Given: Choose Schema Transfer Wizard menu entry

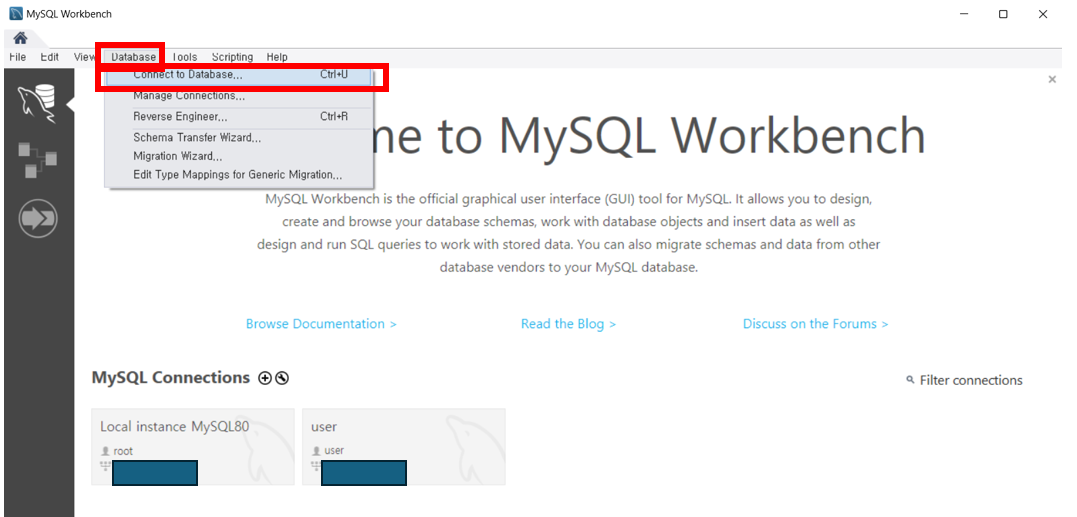Looking at the screenshot, I should tap(239, 137).
